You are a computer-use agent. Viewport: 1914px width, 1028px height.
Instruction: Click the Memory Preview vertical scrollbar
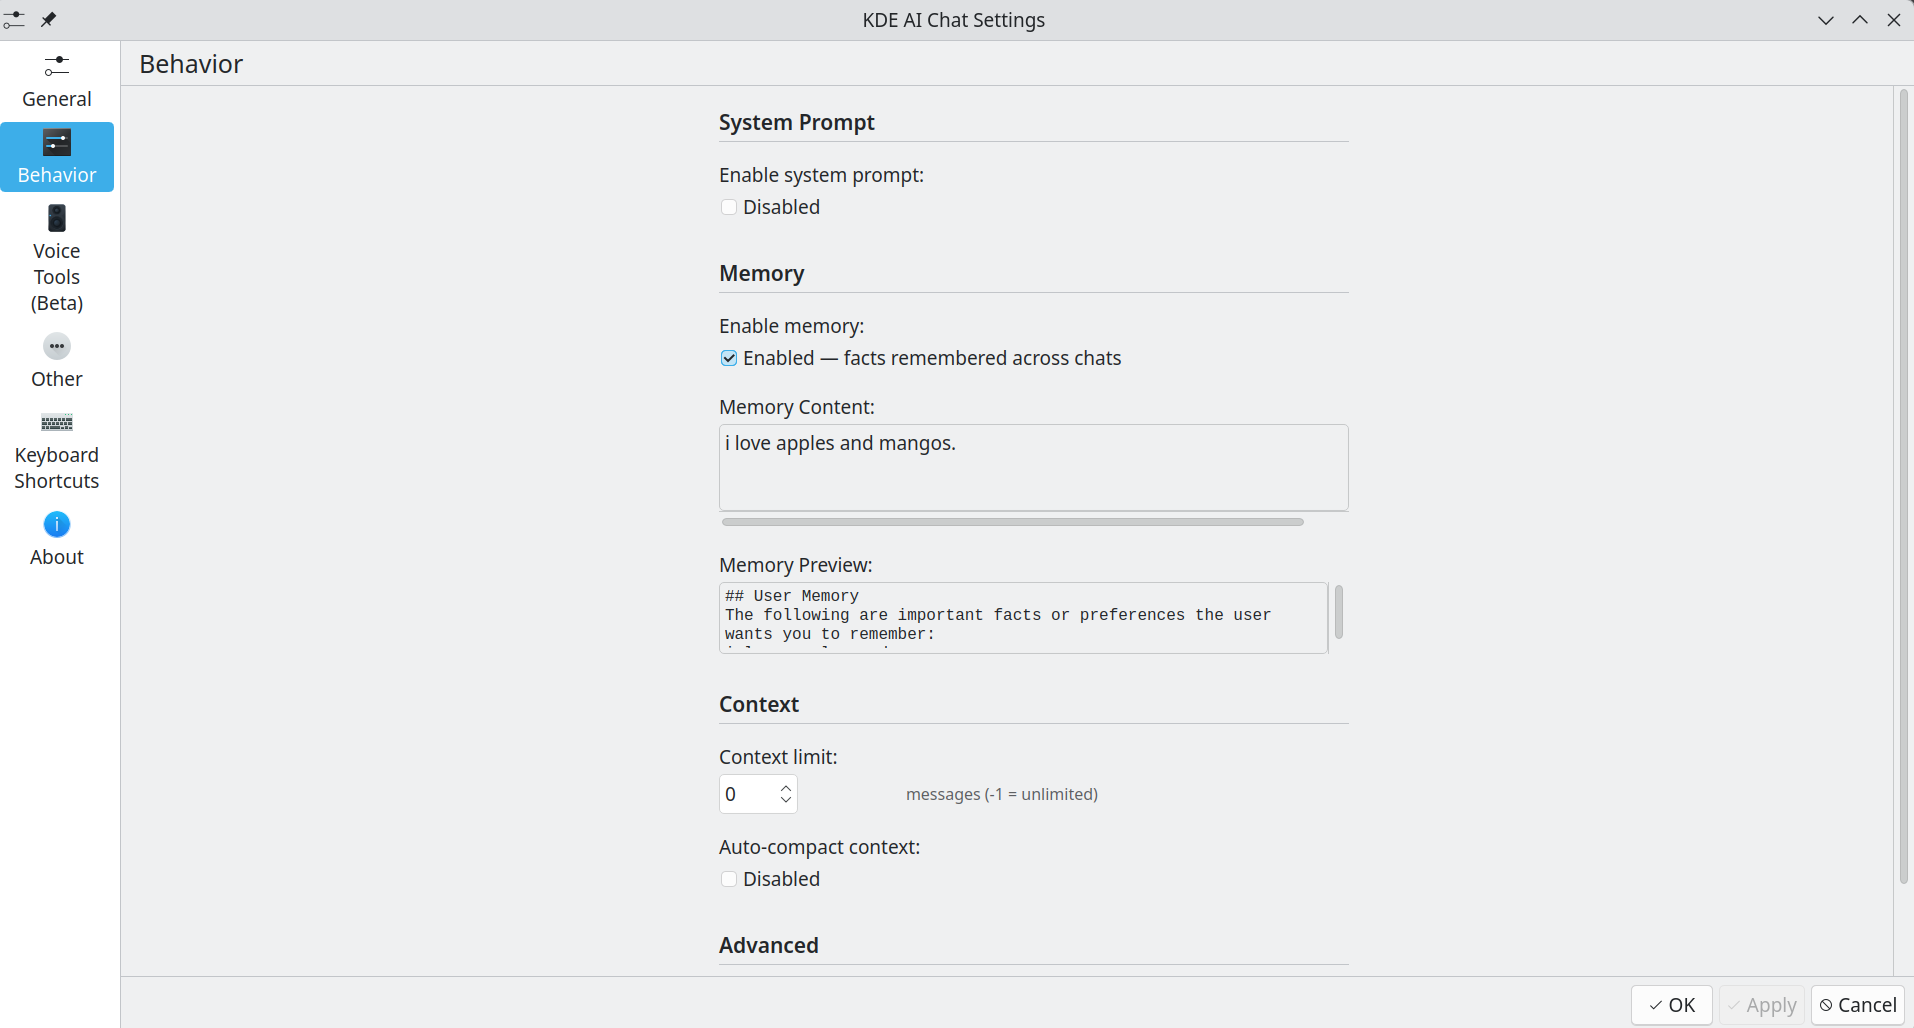click(1339, 611)
